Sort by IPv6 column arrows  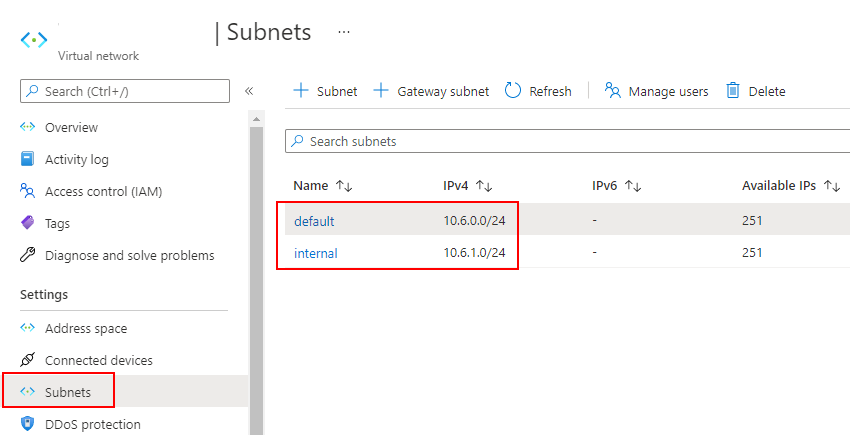click(x=633, y=186)
